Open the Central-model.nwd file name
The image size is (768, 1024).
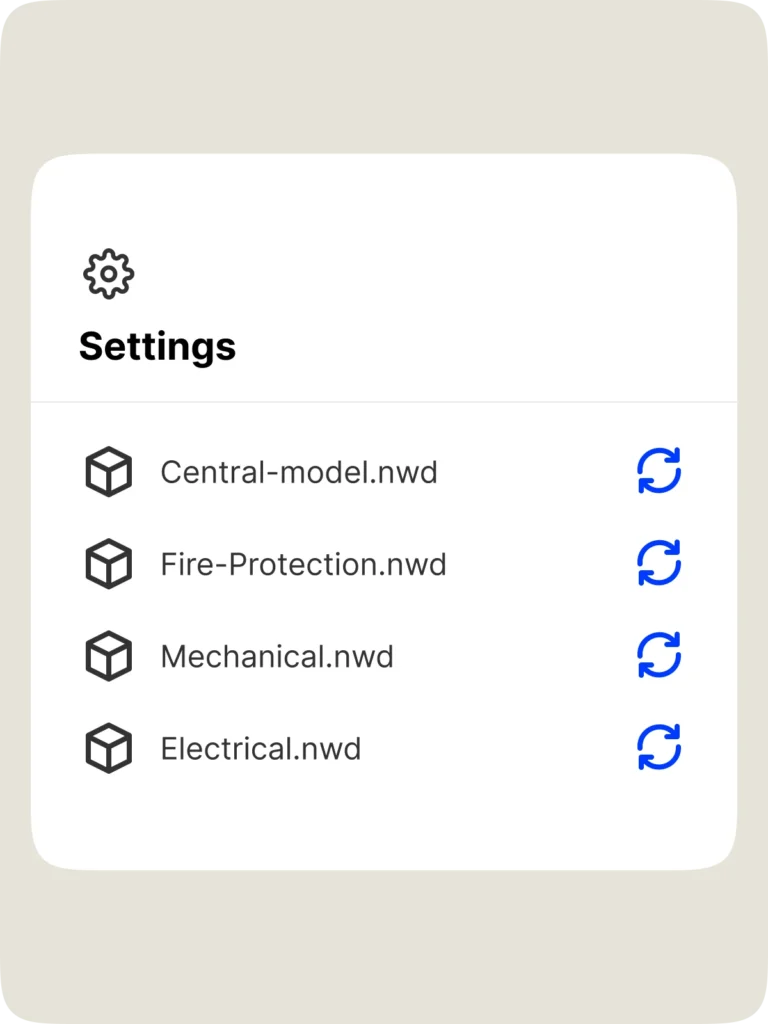299,472
